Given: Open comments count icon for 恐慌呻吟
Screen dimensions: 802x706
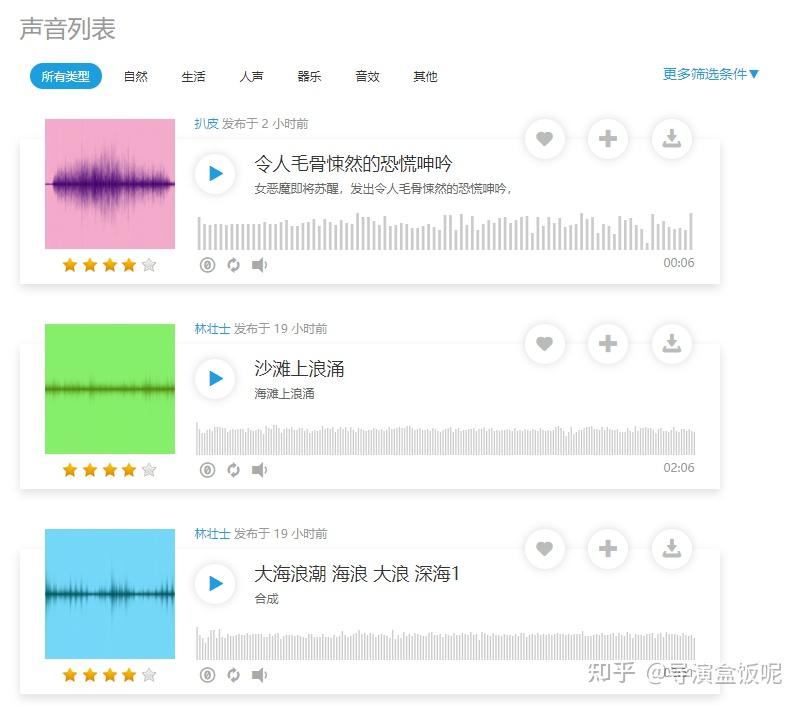Looking at the screenshot, I should (x=208, y=264).
